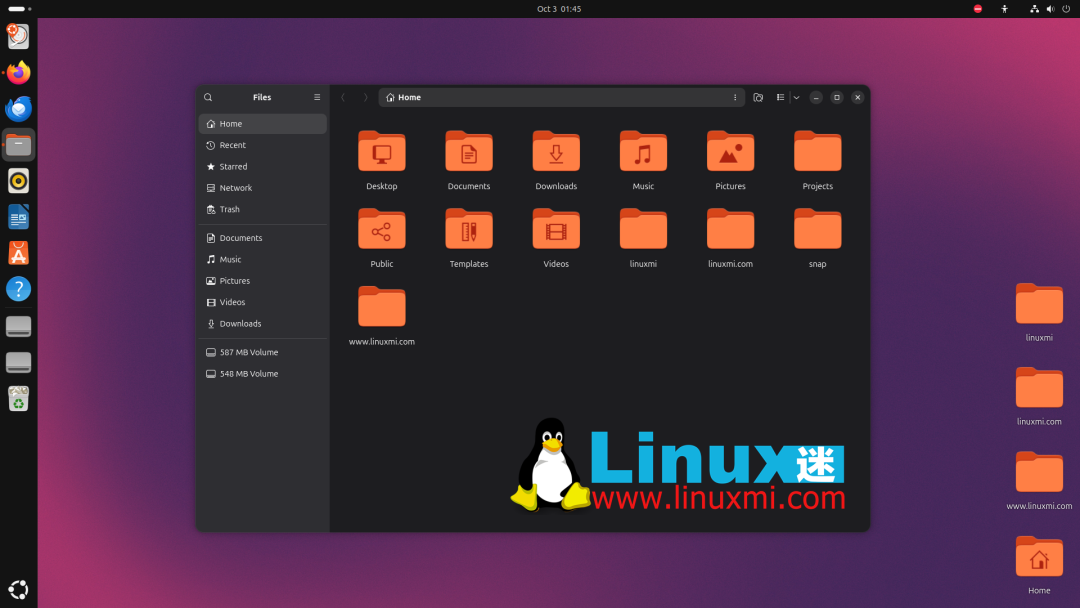Open Show Applications Ubuntu logo button

19,589
